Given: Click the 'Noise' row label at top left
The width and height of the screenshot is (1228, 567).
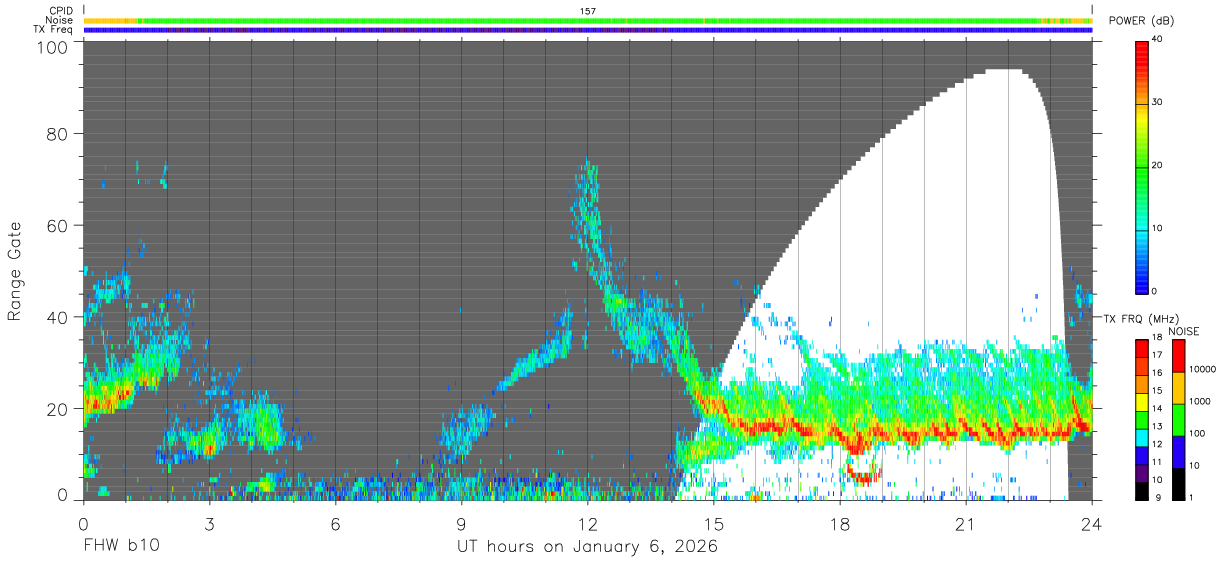Looking at the screenshot, I should point(59,20).
